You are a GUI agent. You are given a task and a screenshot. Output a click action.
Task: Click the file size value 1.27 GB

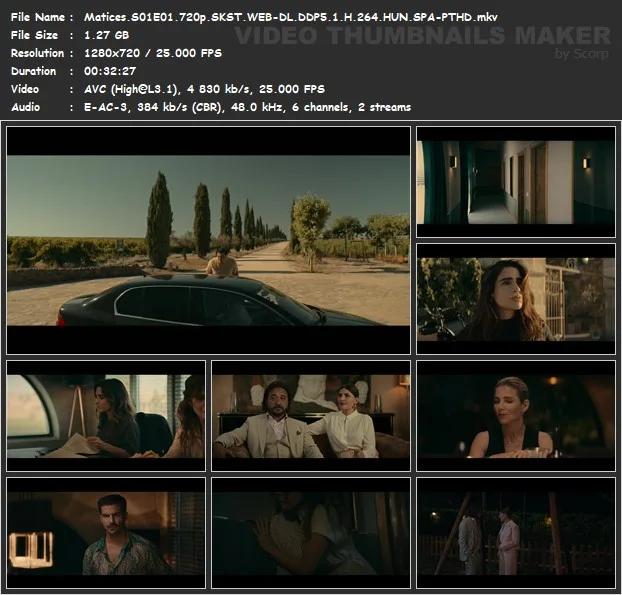(x=106, y=35)
